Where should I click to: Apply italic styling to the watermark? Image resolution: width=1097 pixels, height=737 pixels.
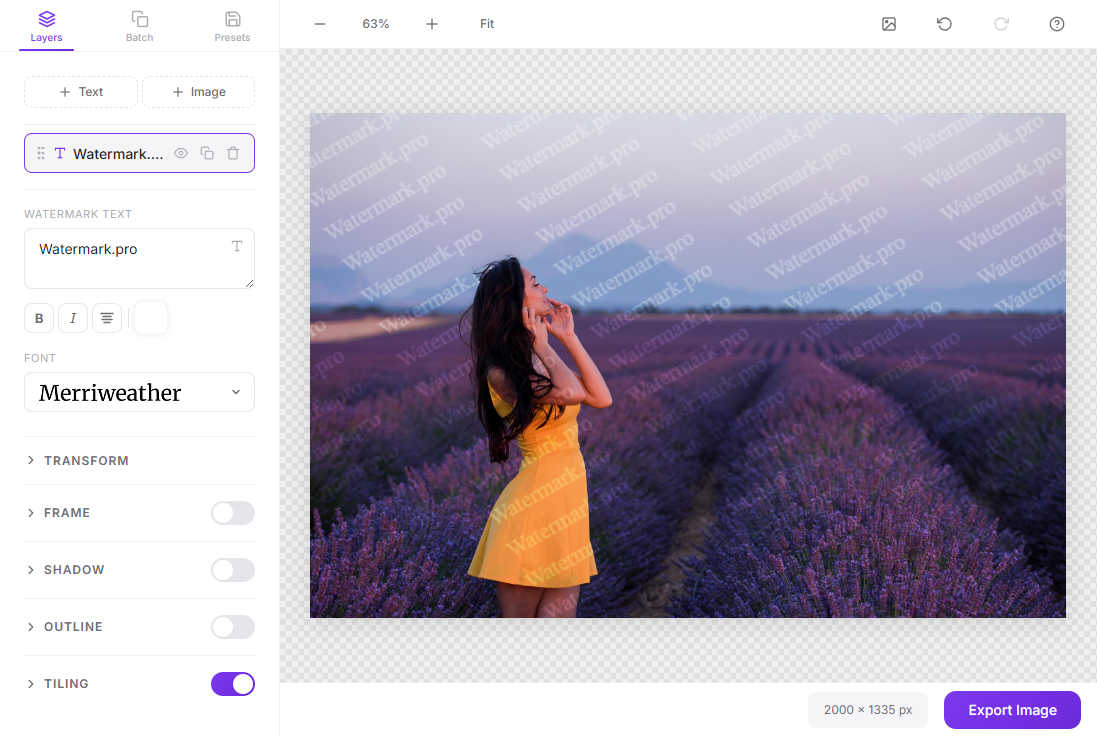point(73,318)
